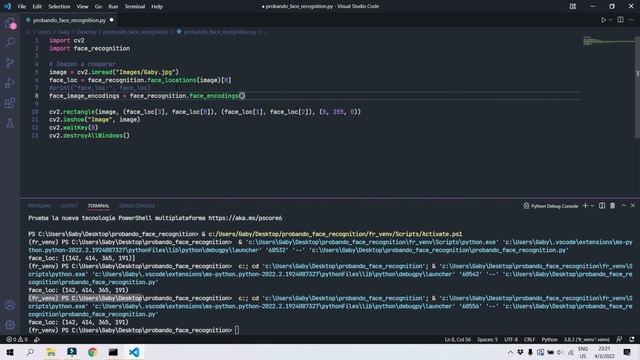Click the Customize Layout icon in title bar
This screenshot has width=640, height=360.
click(x=573, y=7)
